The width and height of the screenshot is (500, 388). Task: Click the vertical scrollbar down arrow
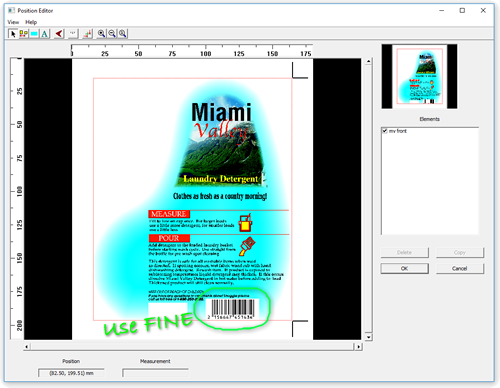[368, 337]
